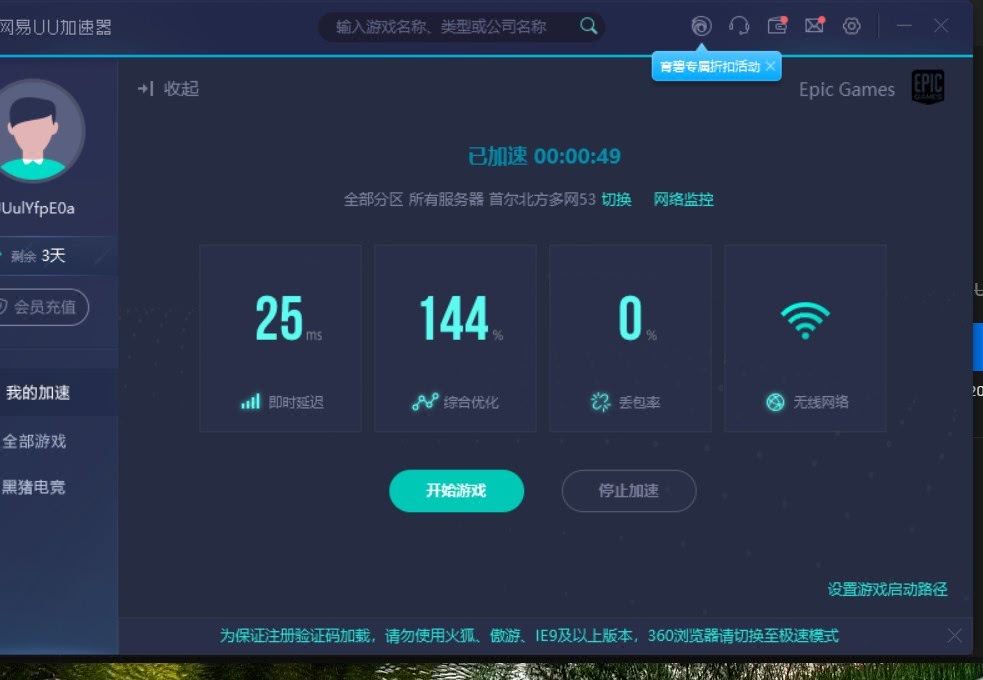Click the large Wi-Fi signal icon
The width and height of the screenshot is (983, 680).
click(x=805, y=320)
